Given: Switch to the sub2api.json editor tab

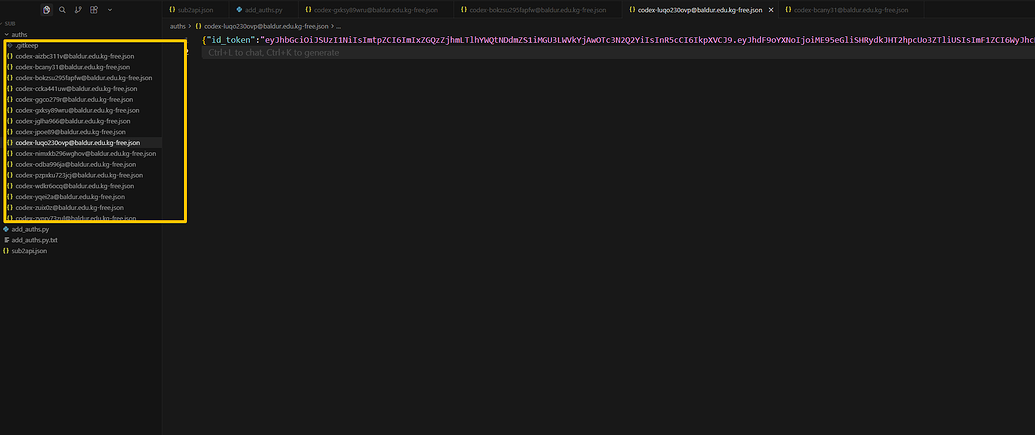Looking at the screenshot, I should 195,10.
